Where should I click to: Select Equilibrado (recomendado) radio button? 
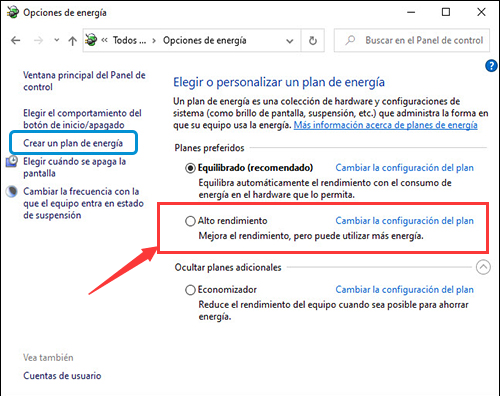190,168
